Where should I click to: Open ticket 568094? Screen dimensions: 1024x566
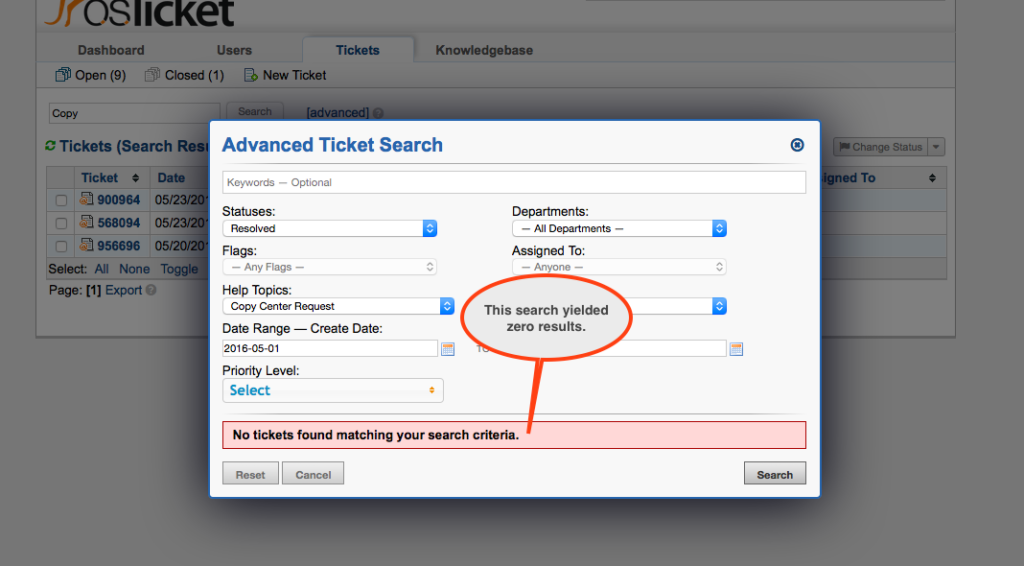119,223
